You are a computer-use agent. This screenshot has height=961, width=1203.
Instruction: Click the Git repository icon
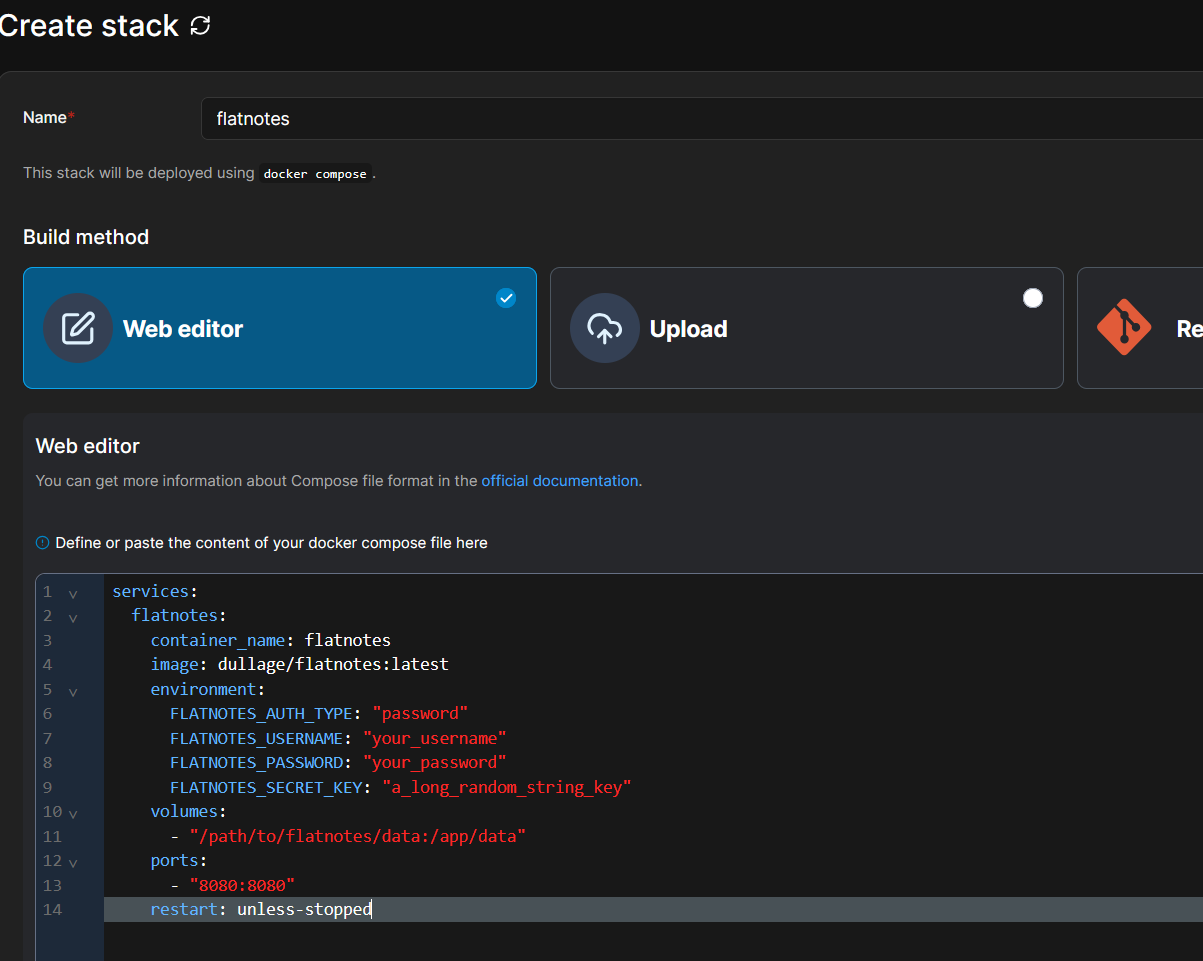(1124, 327)
